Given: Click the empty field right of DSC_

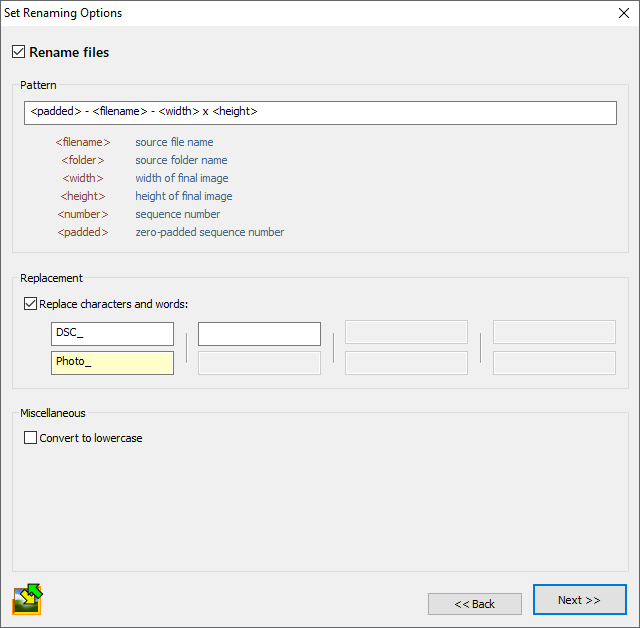Looking at the screenshot, I should point(259,333).
